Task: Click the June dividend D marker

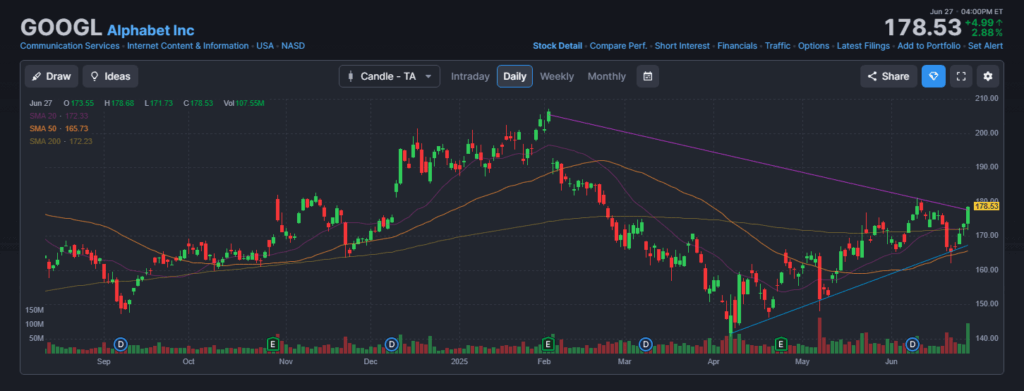Action: (913, 344)
